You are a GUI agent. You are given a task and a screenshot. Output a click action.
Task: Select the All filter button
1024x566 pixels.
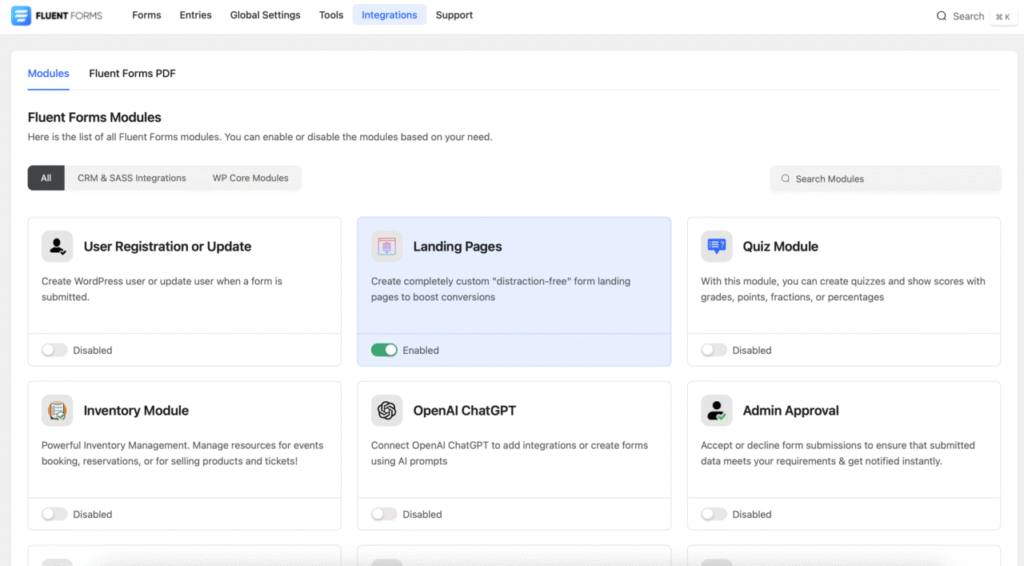pyautogui.click(x=46, y=178)
